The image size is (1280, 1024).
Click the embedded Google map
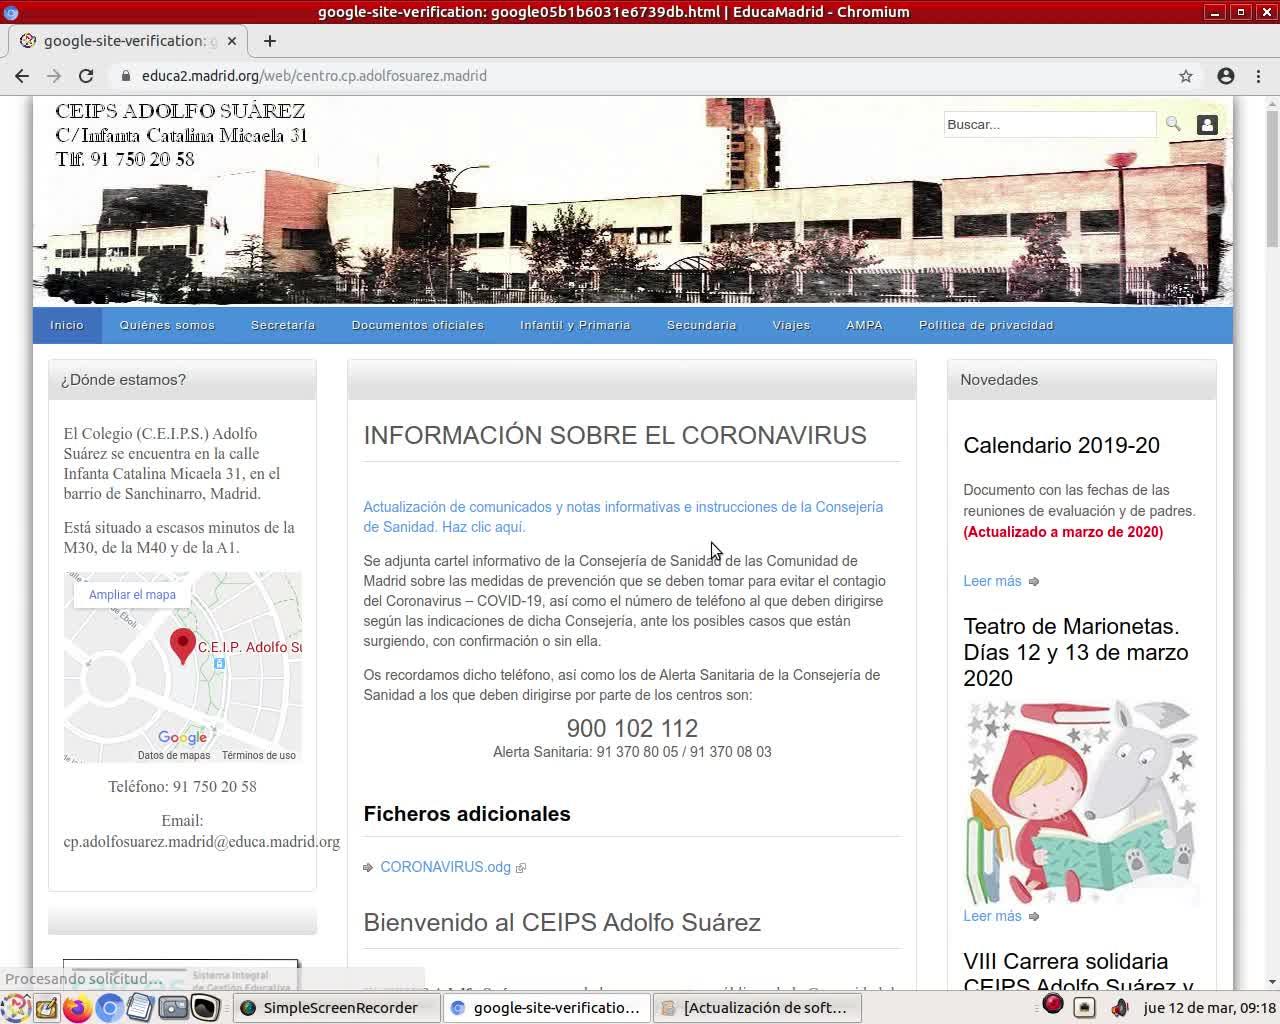pos(183,668)
